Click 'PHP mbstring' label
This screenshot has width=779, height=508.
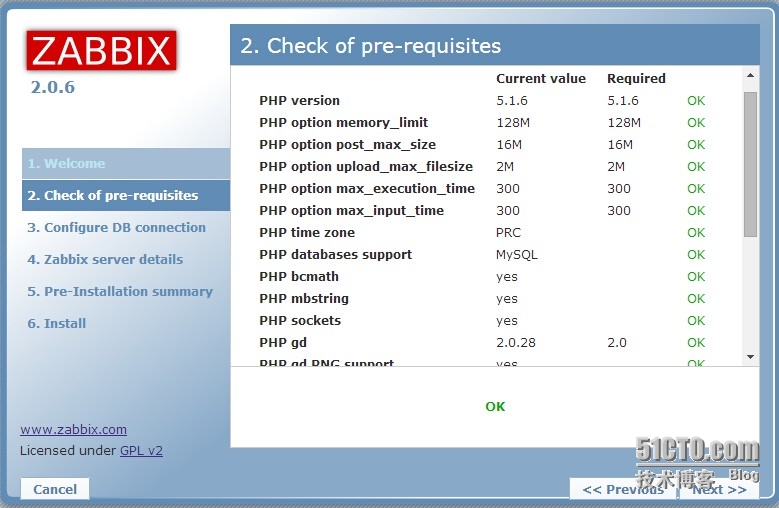[x=304, y=298]
